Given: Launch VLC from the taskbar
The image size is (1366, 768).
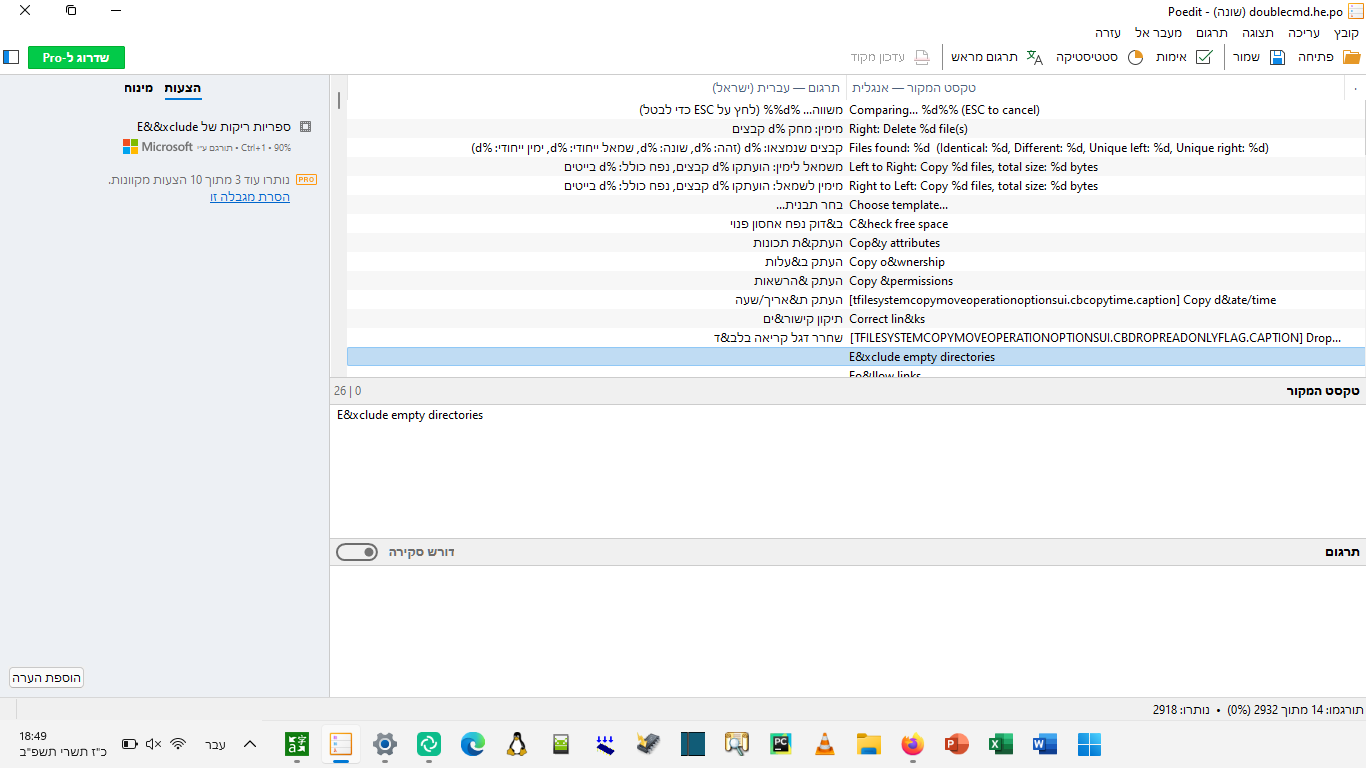Looking at the screenshot, I should pos(824,744).
